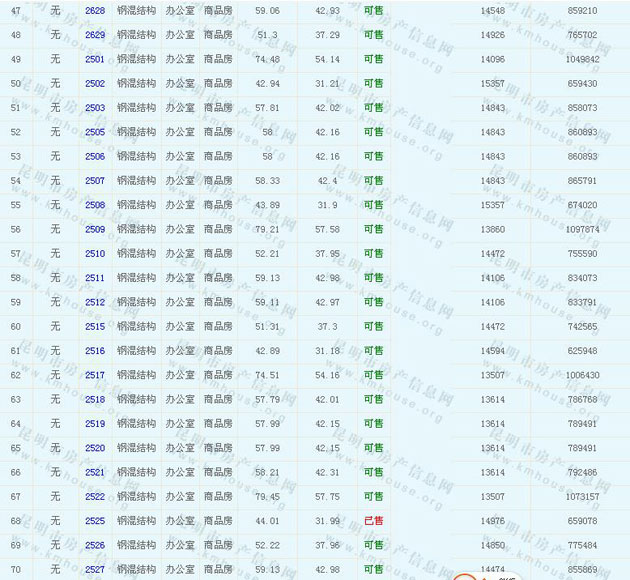
Task: Click room number 2507 link
Action: pyautogui.click(x=95, y=181)
